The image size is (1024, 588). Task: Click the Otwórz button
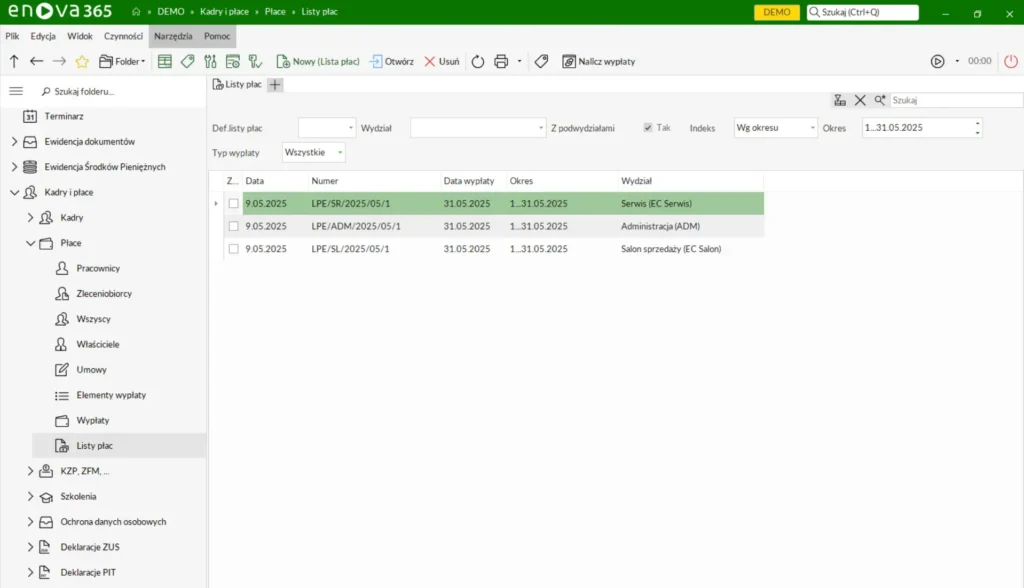(x=392, y=61)
